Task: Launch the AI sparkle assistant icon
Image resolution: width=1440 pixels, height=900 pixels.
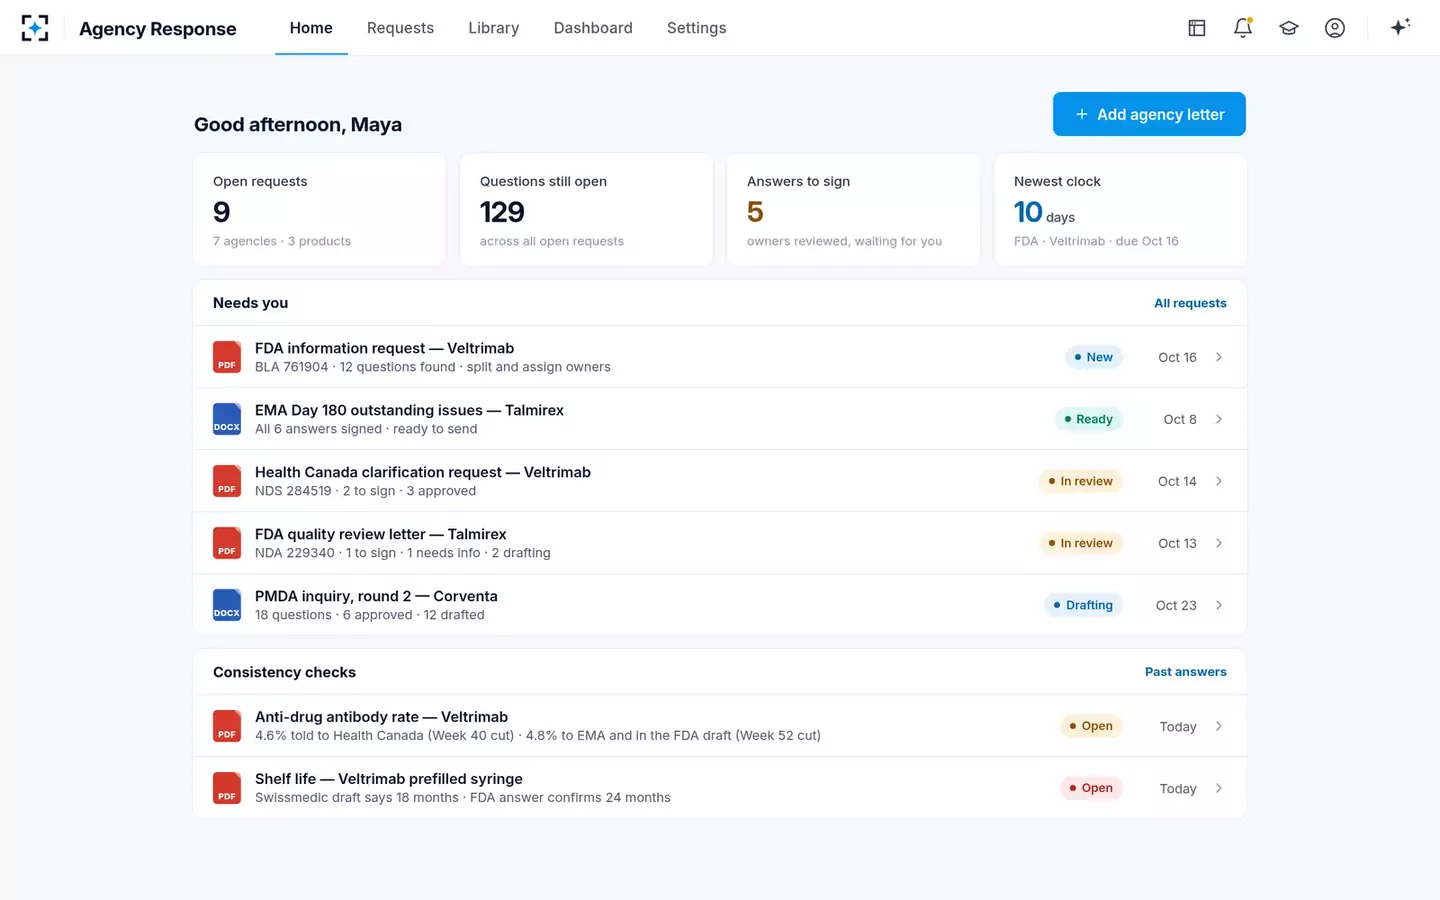Action: point(1400,27)
